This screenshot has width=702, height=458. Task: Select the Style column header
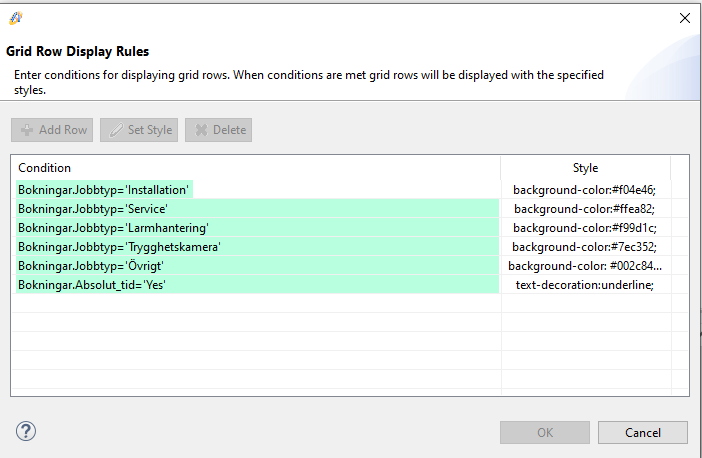tap(585, 168)
